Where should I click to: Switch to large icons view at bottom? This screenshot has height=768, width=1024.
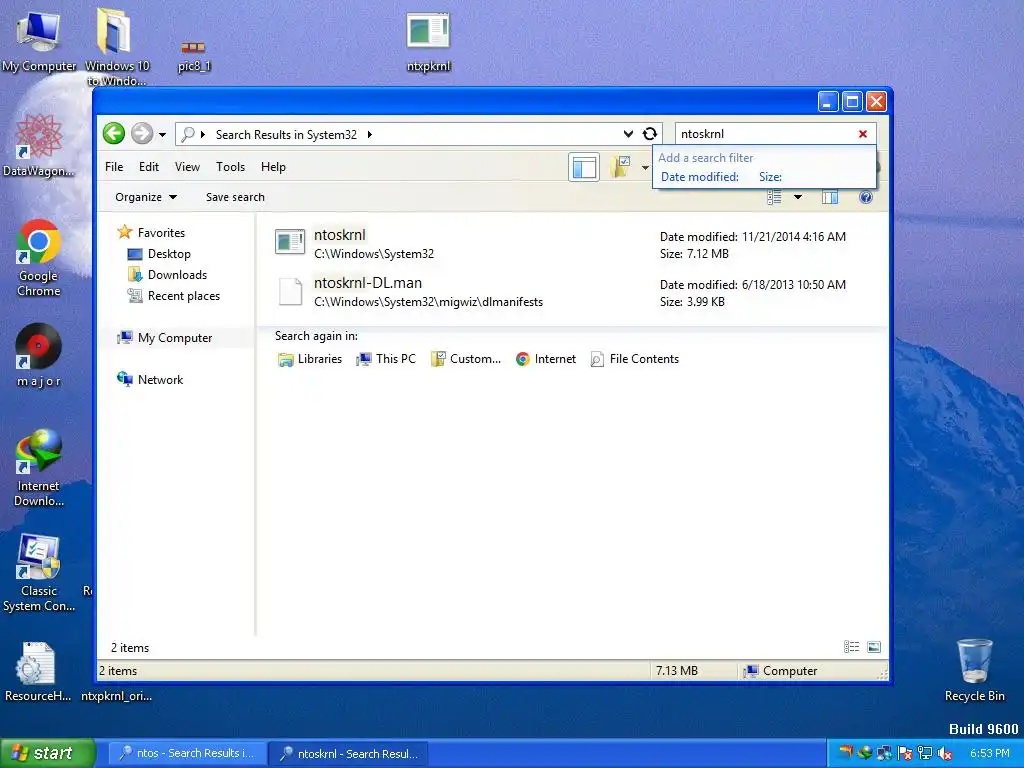coord(874,647)
